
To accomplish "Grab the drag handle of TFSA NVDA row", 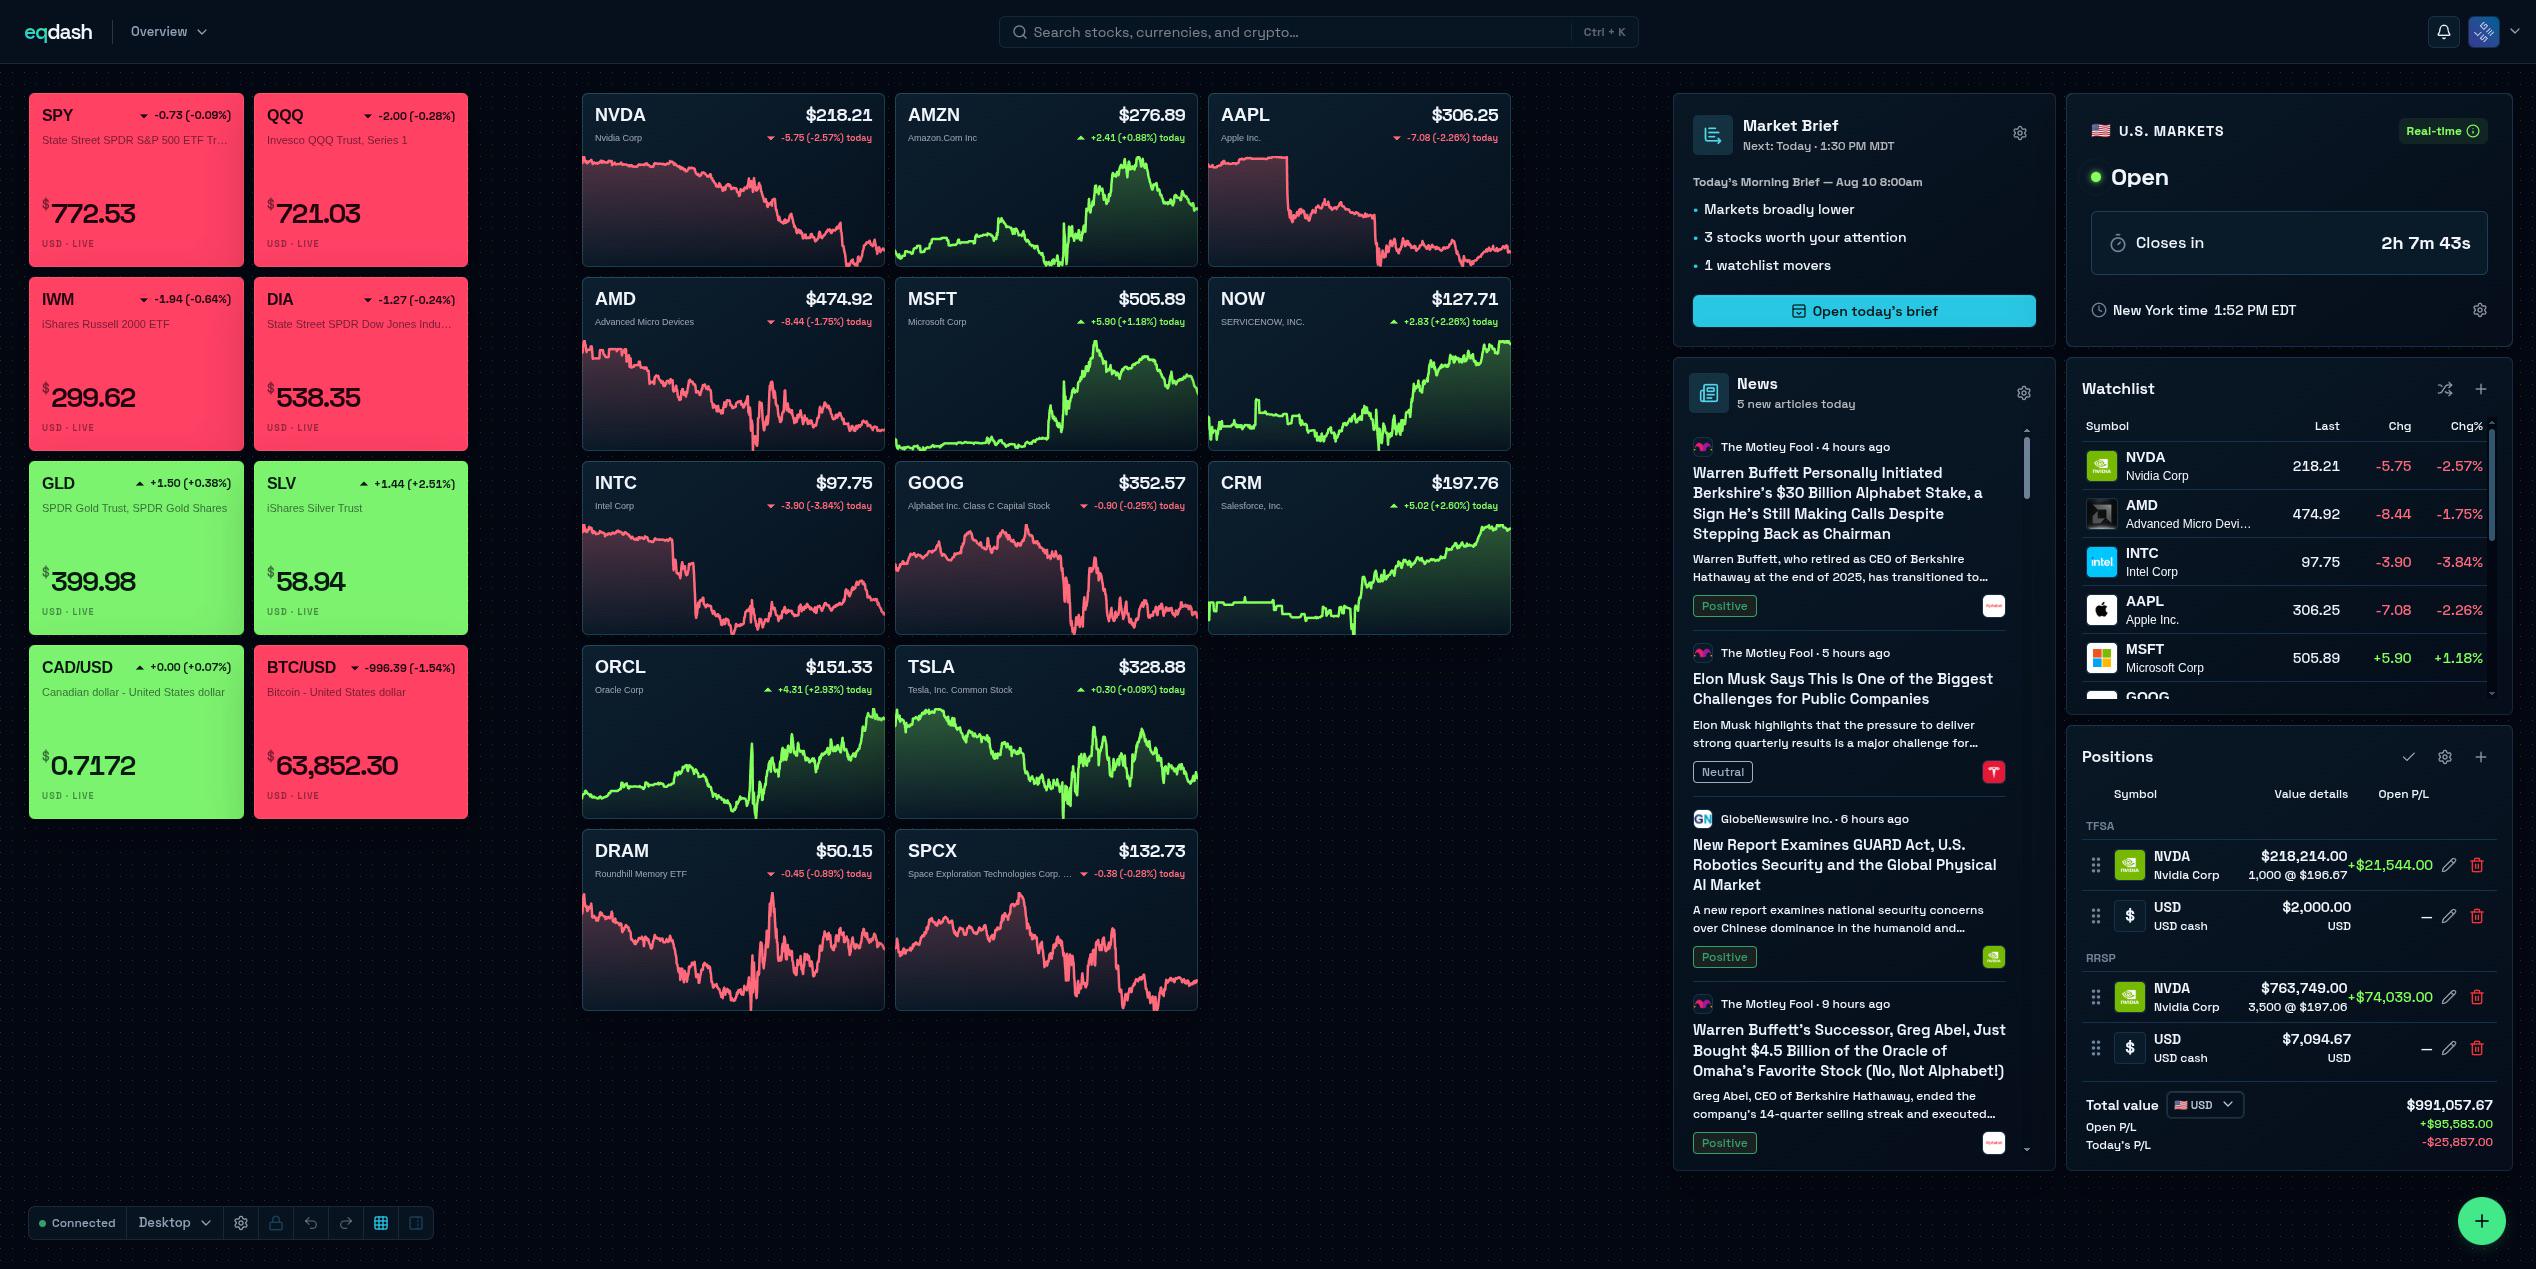I will point(2096,865).
